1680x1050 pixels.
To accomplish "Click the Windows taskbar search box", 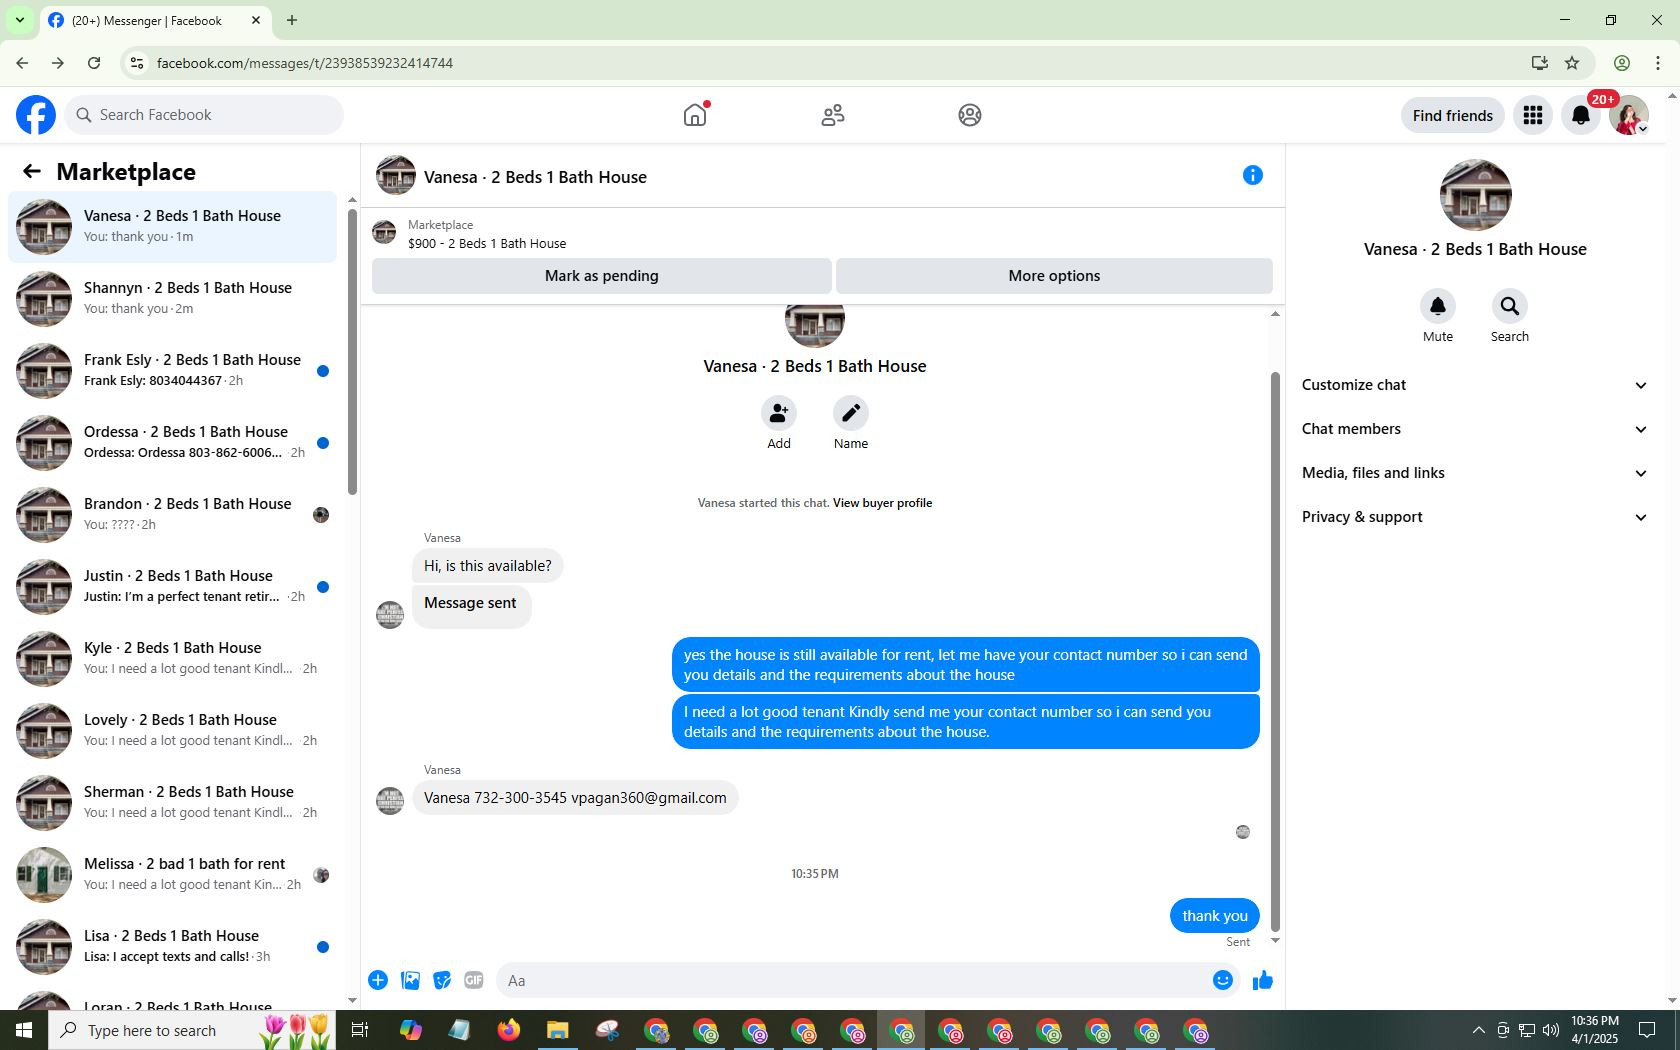I will (x=190, y=1030).
